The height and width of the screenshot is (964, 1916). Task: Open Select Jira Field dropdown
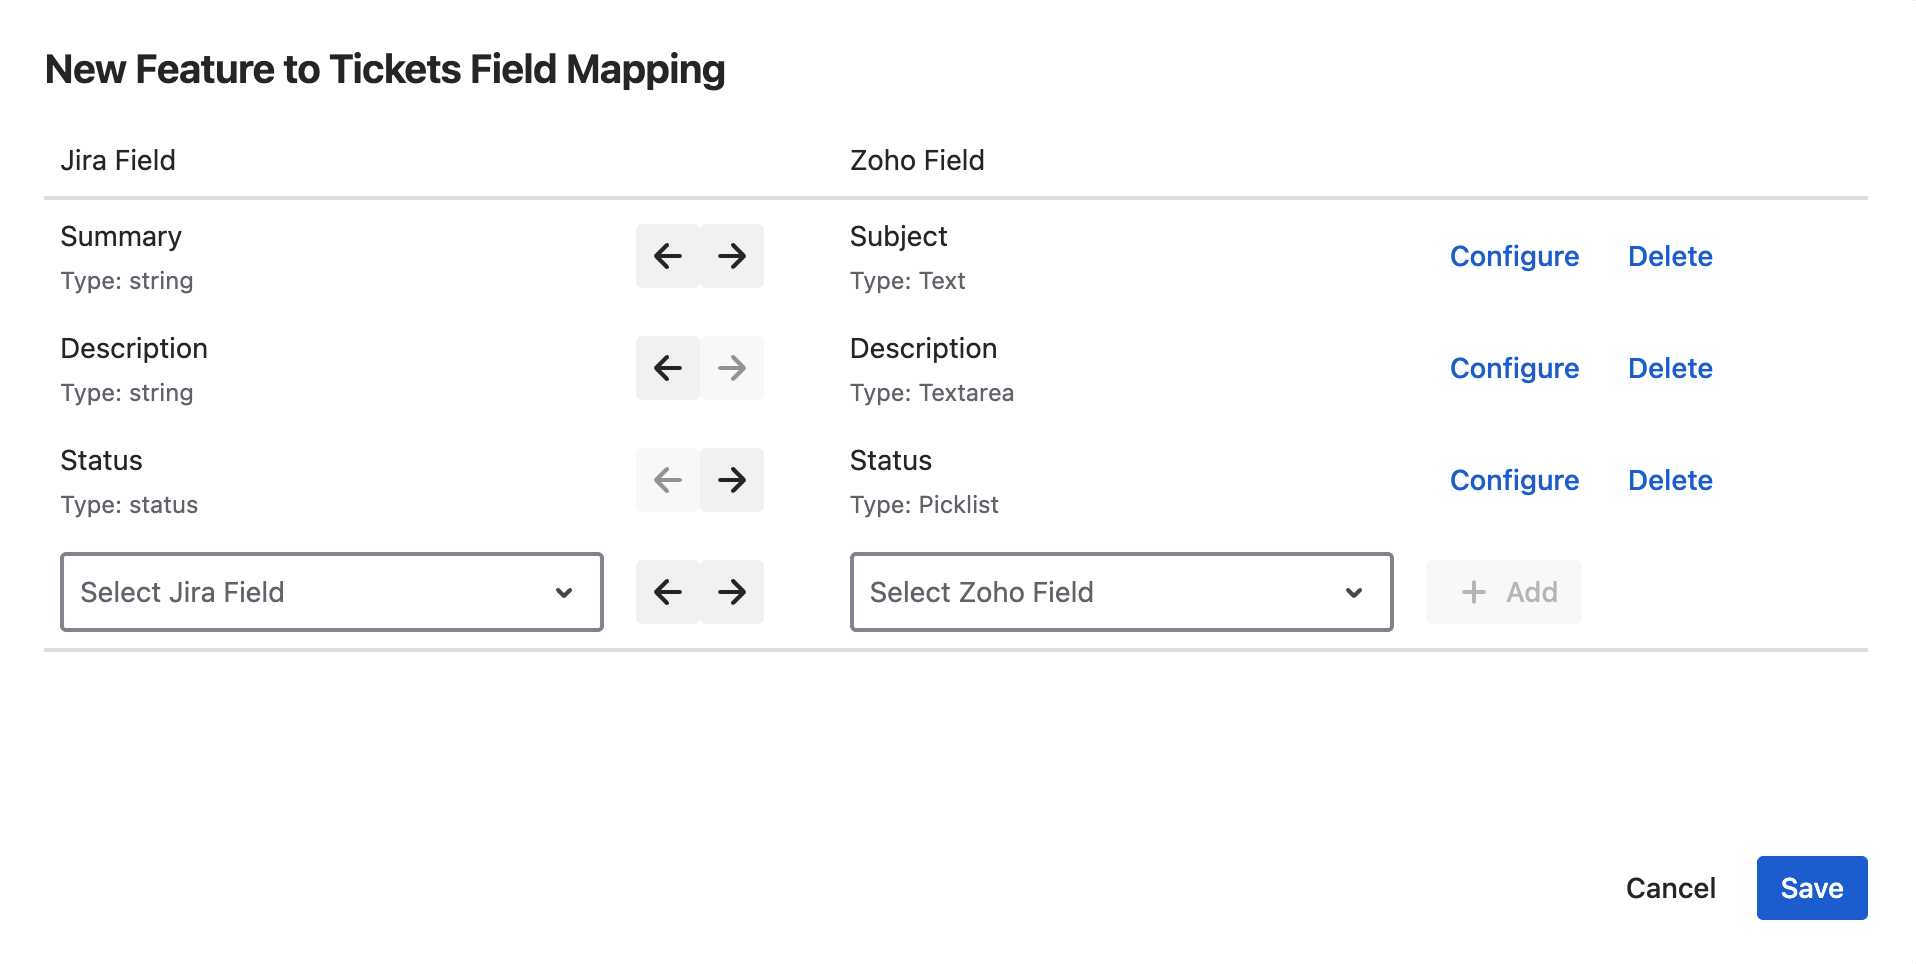[331, 592]
